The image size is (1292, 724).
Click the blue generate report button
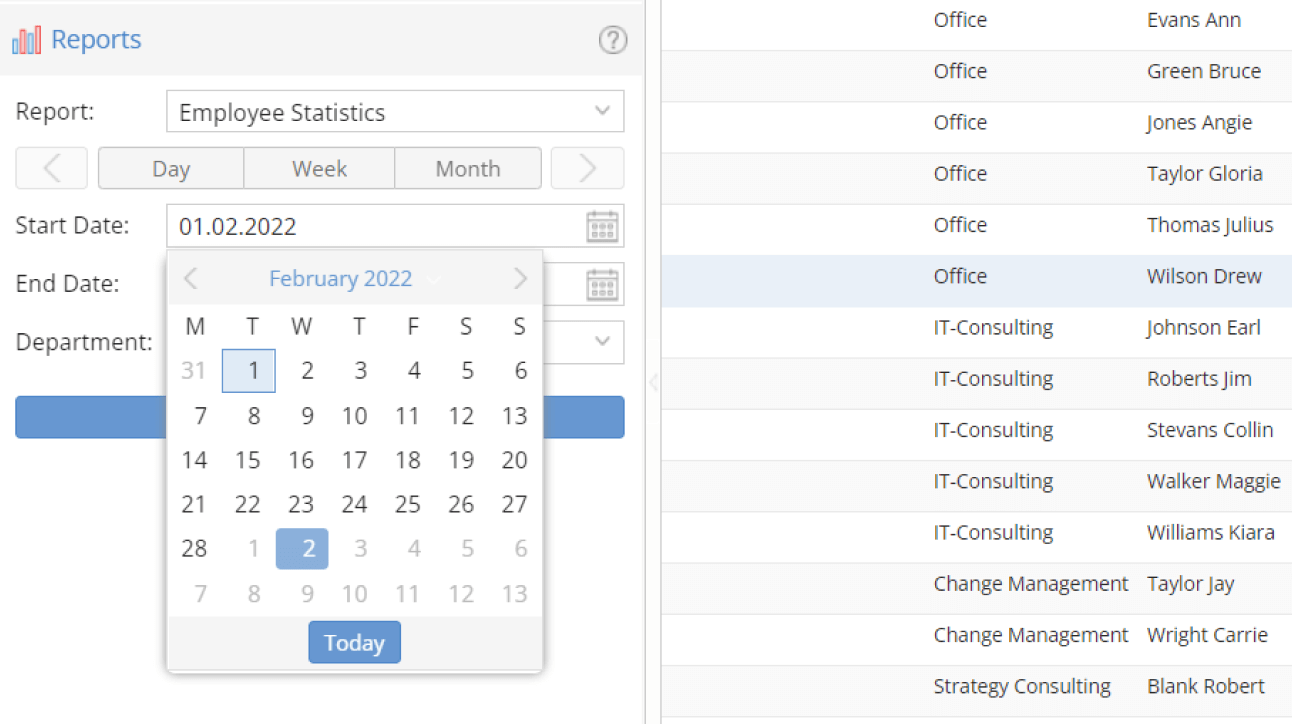point(90,416)
